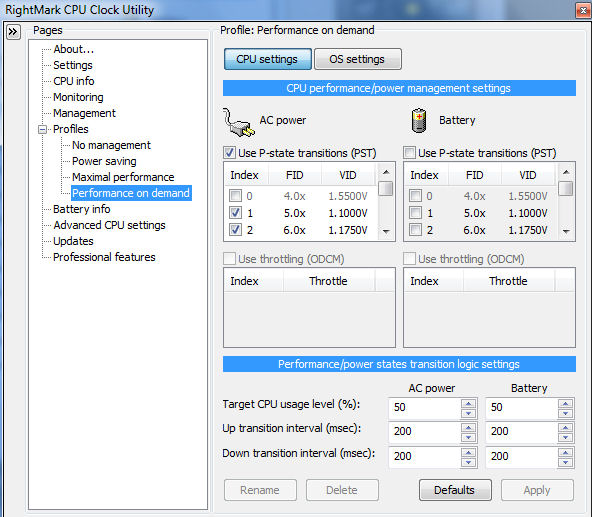
Task: Select the Power saving profile
Action: click(104, 161)
